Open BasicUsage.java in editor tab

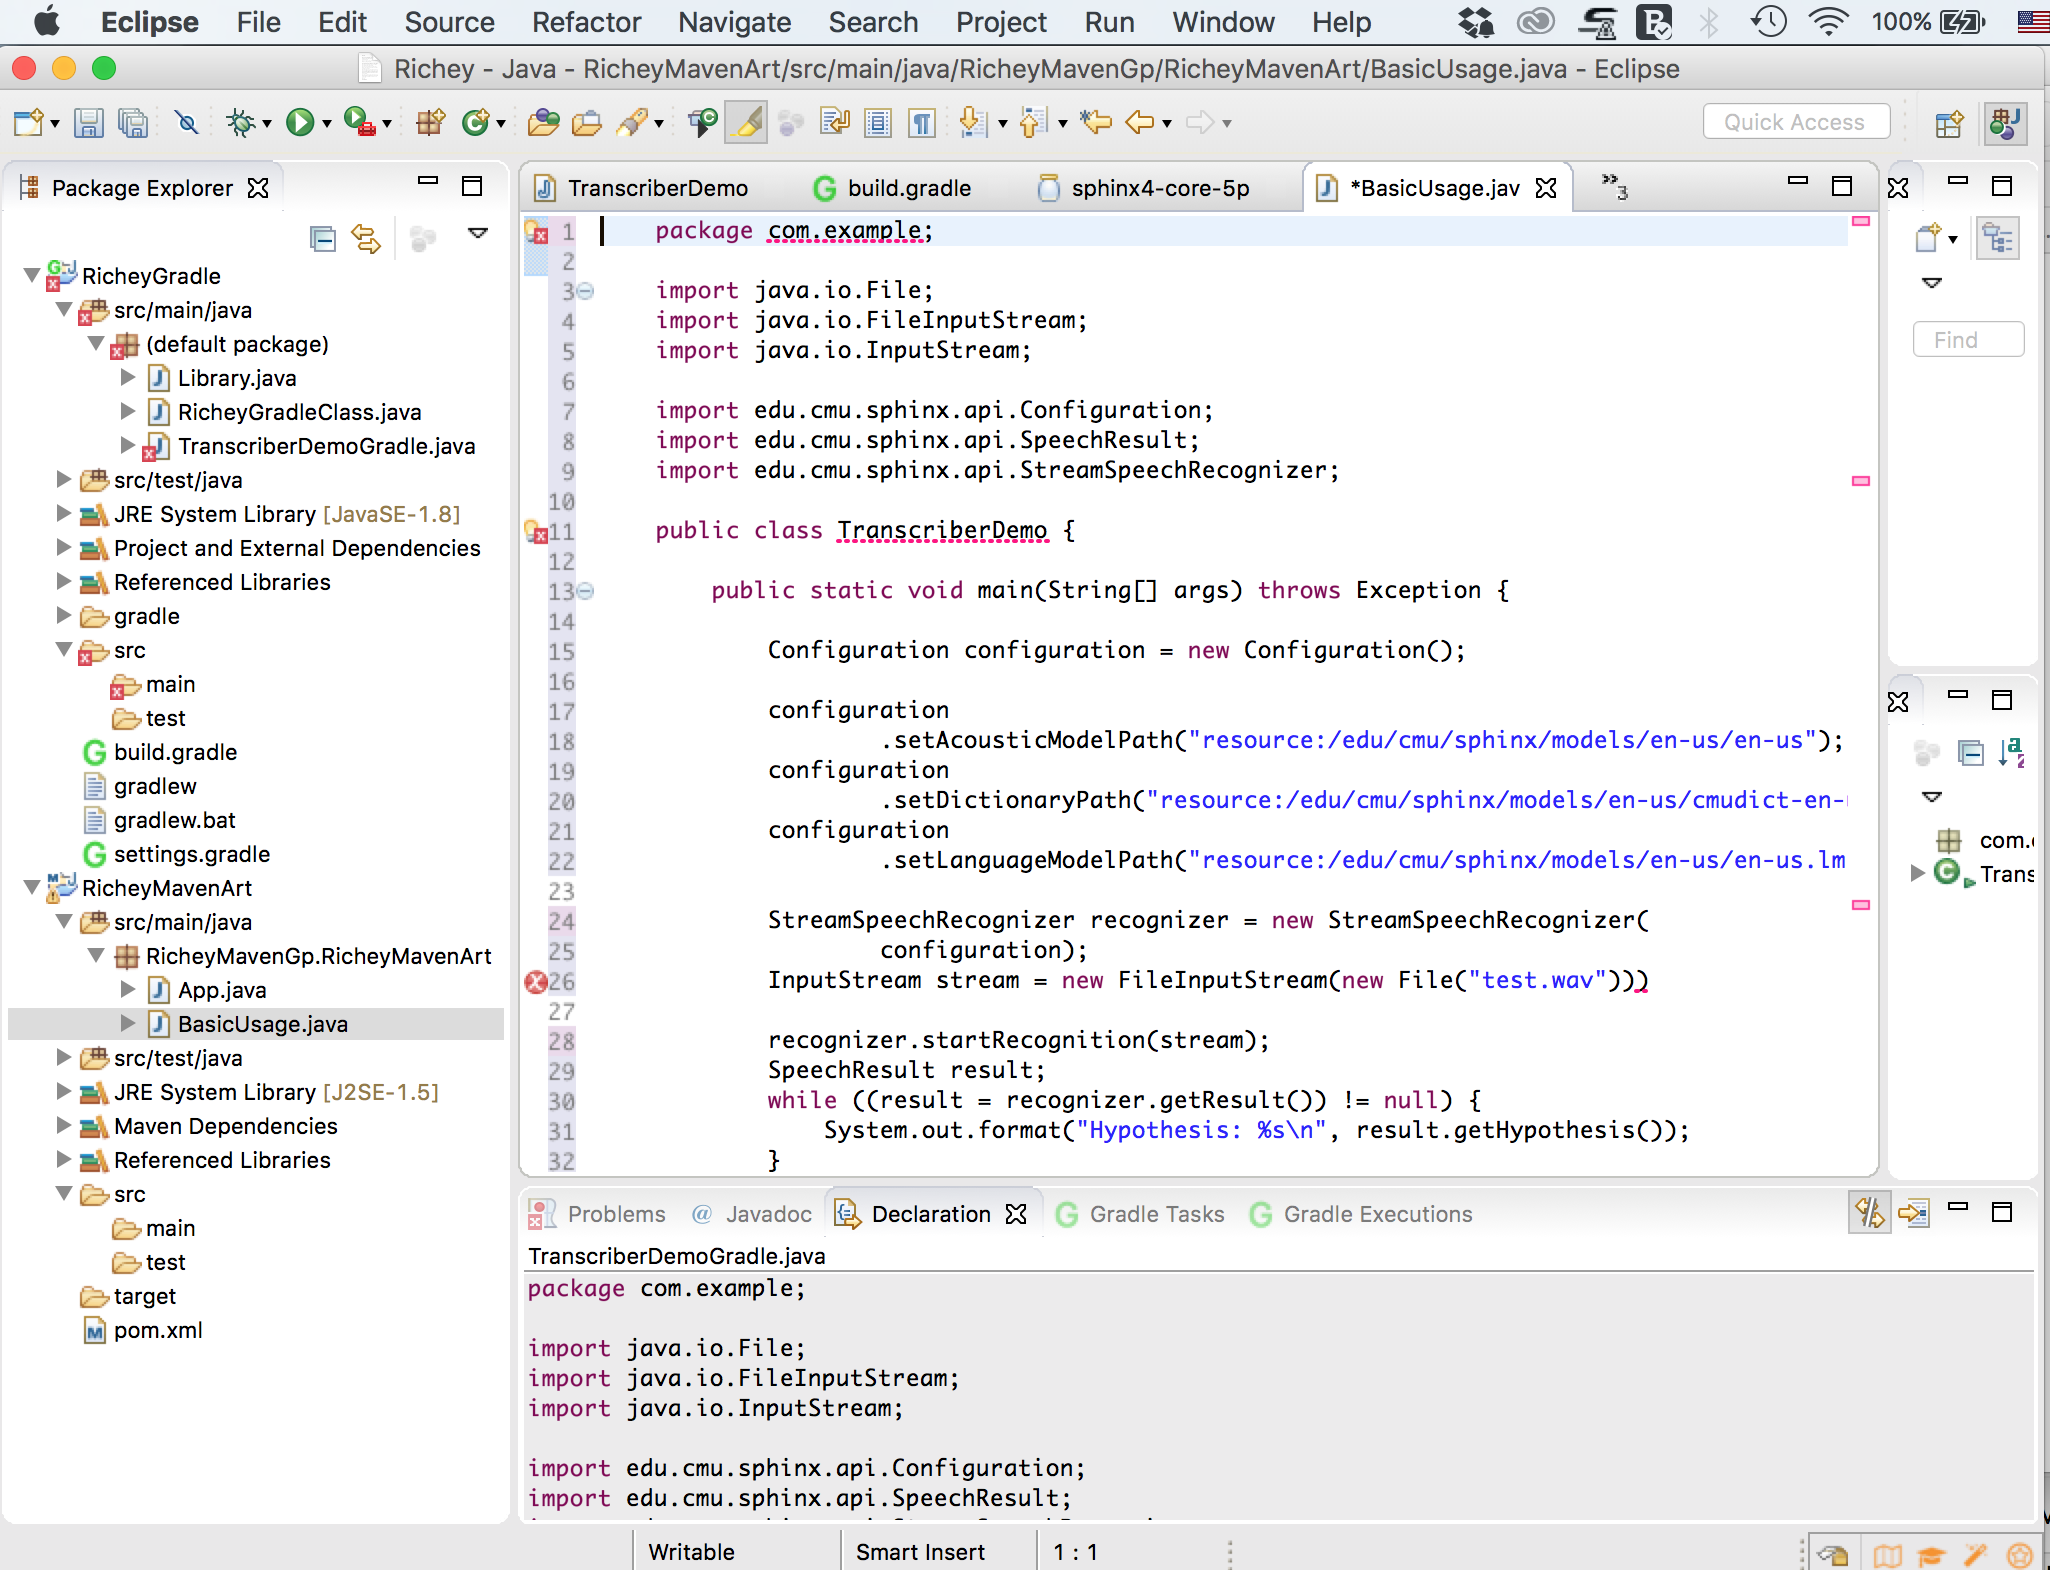pos(1433,188)
